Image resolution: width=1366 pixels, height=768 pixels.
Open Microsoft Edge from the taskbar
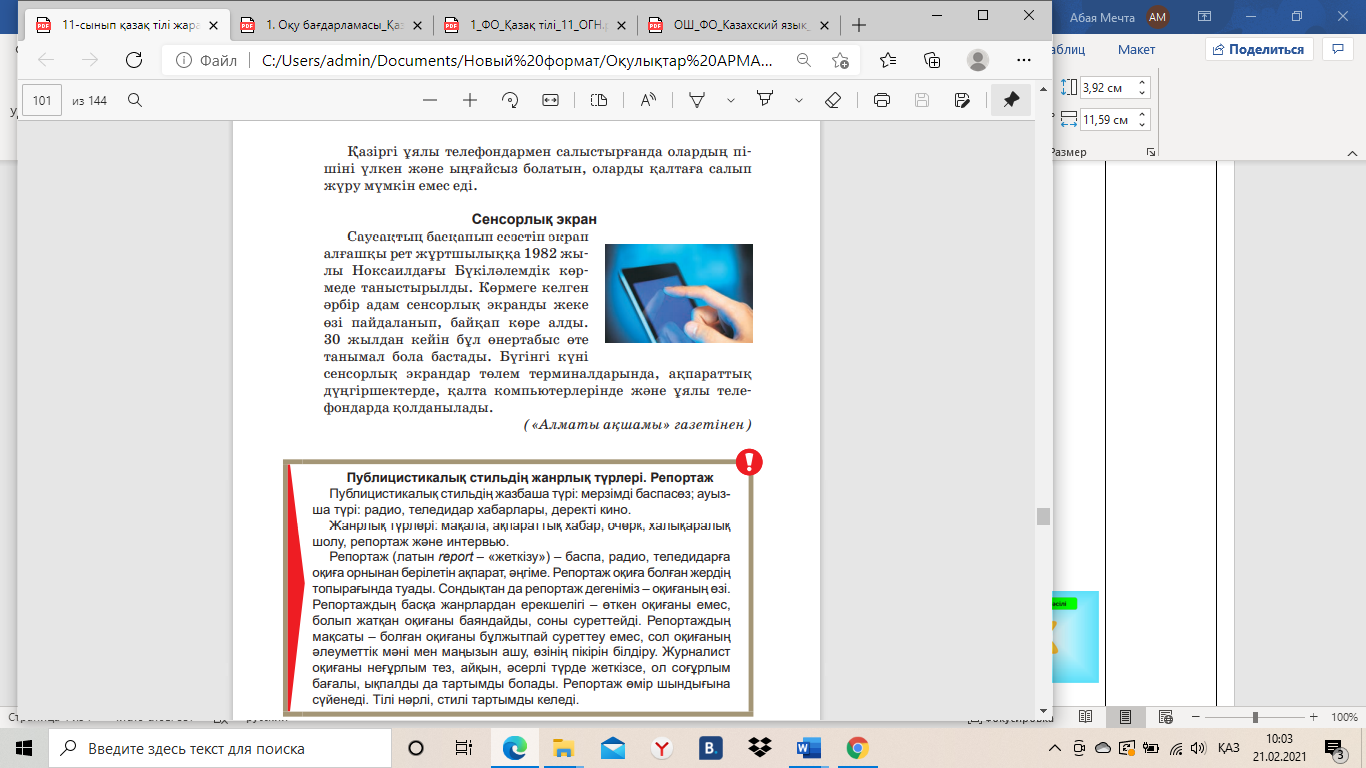(514, 748)
